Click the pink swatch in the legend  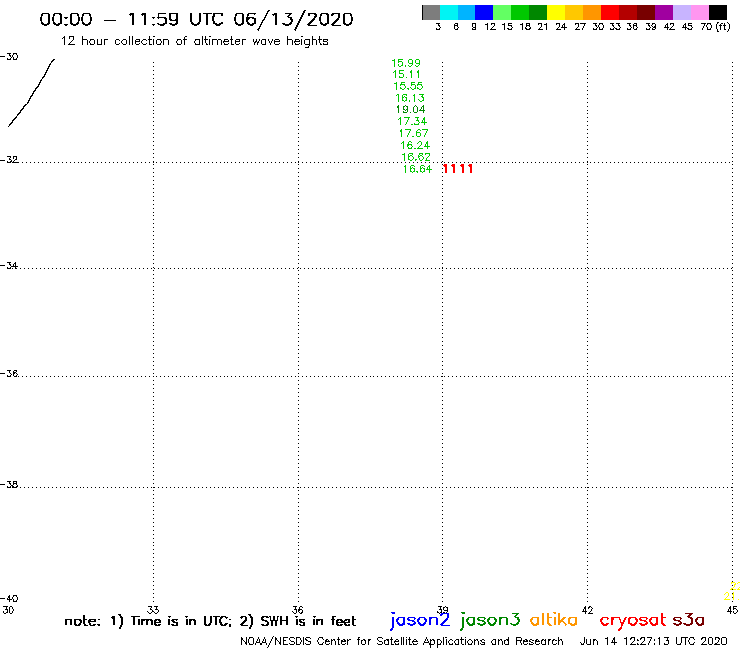[699, 13]
